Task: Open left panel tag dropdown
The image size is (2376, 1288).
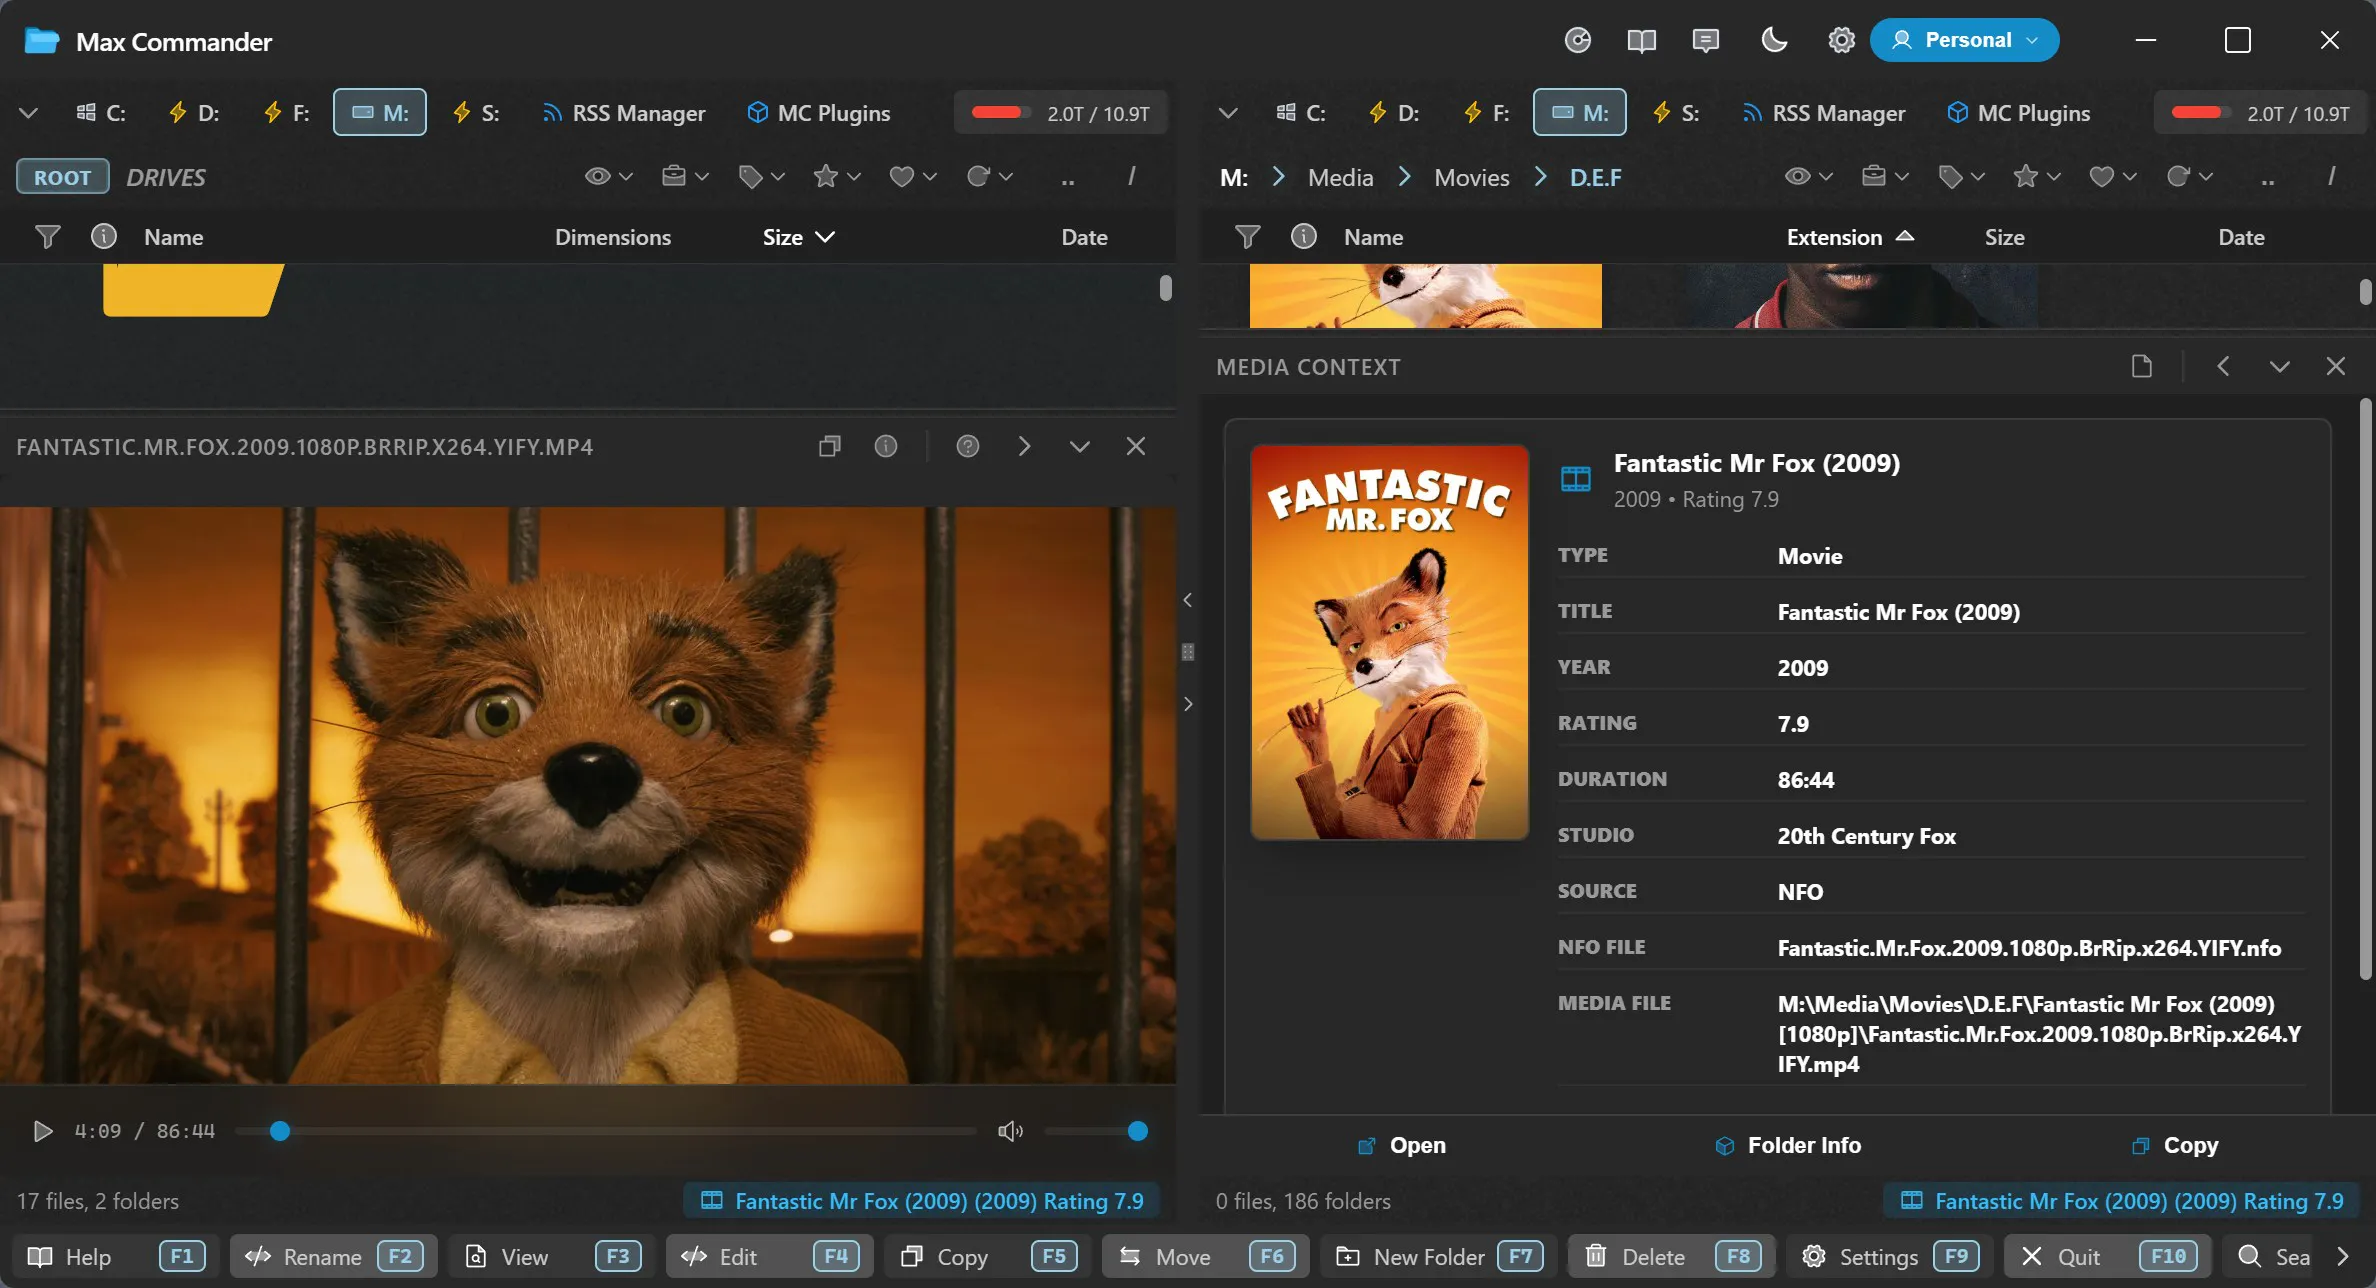Action: [761, 177]
